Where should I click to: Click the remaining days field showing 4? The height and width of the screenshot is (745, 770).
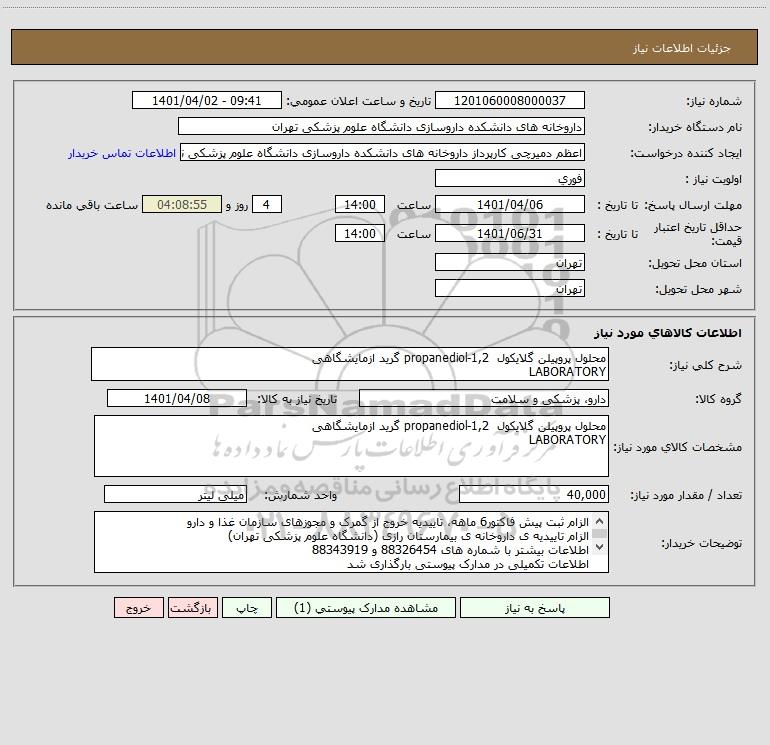click(x=267, y=204)
